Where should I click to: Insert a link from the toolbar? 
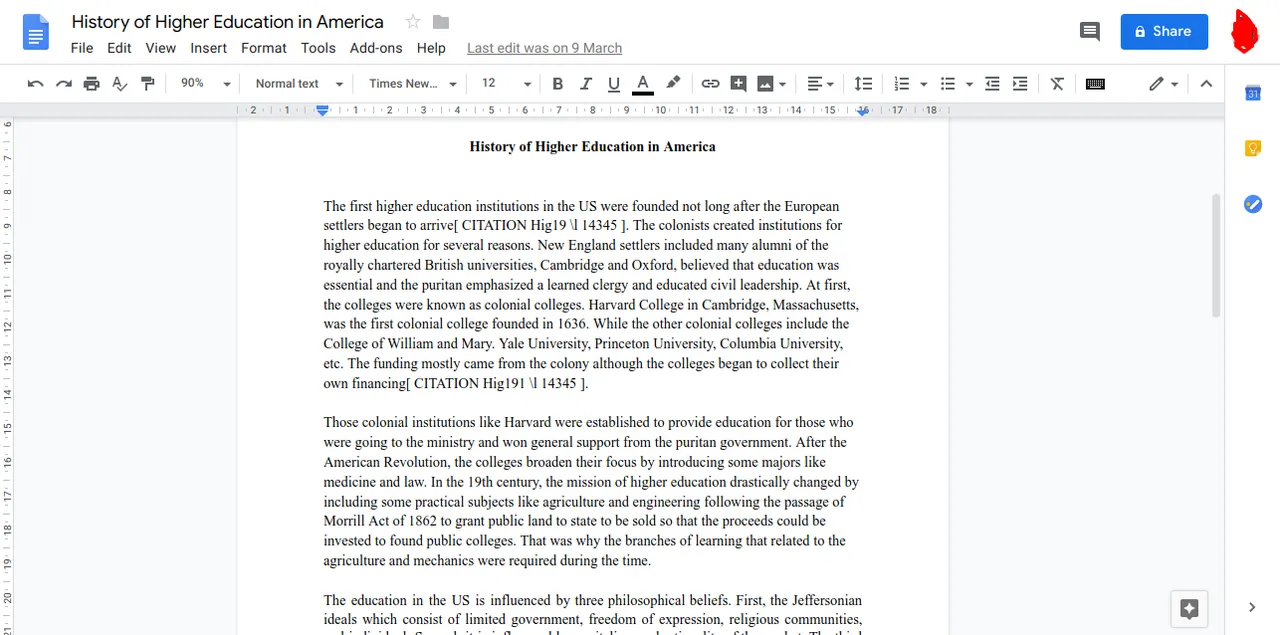(710, 84)
